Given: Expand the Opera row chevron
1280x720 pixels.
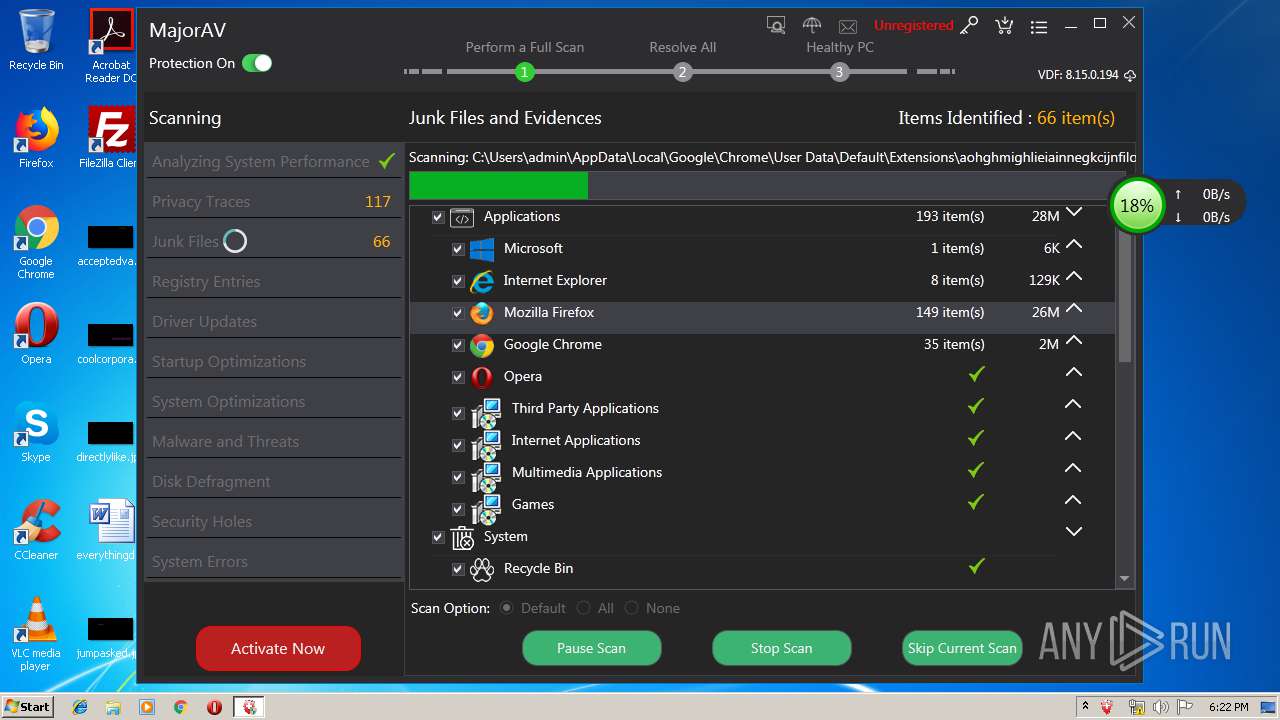Looking at the screenshot, I should 1074,372.
